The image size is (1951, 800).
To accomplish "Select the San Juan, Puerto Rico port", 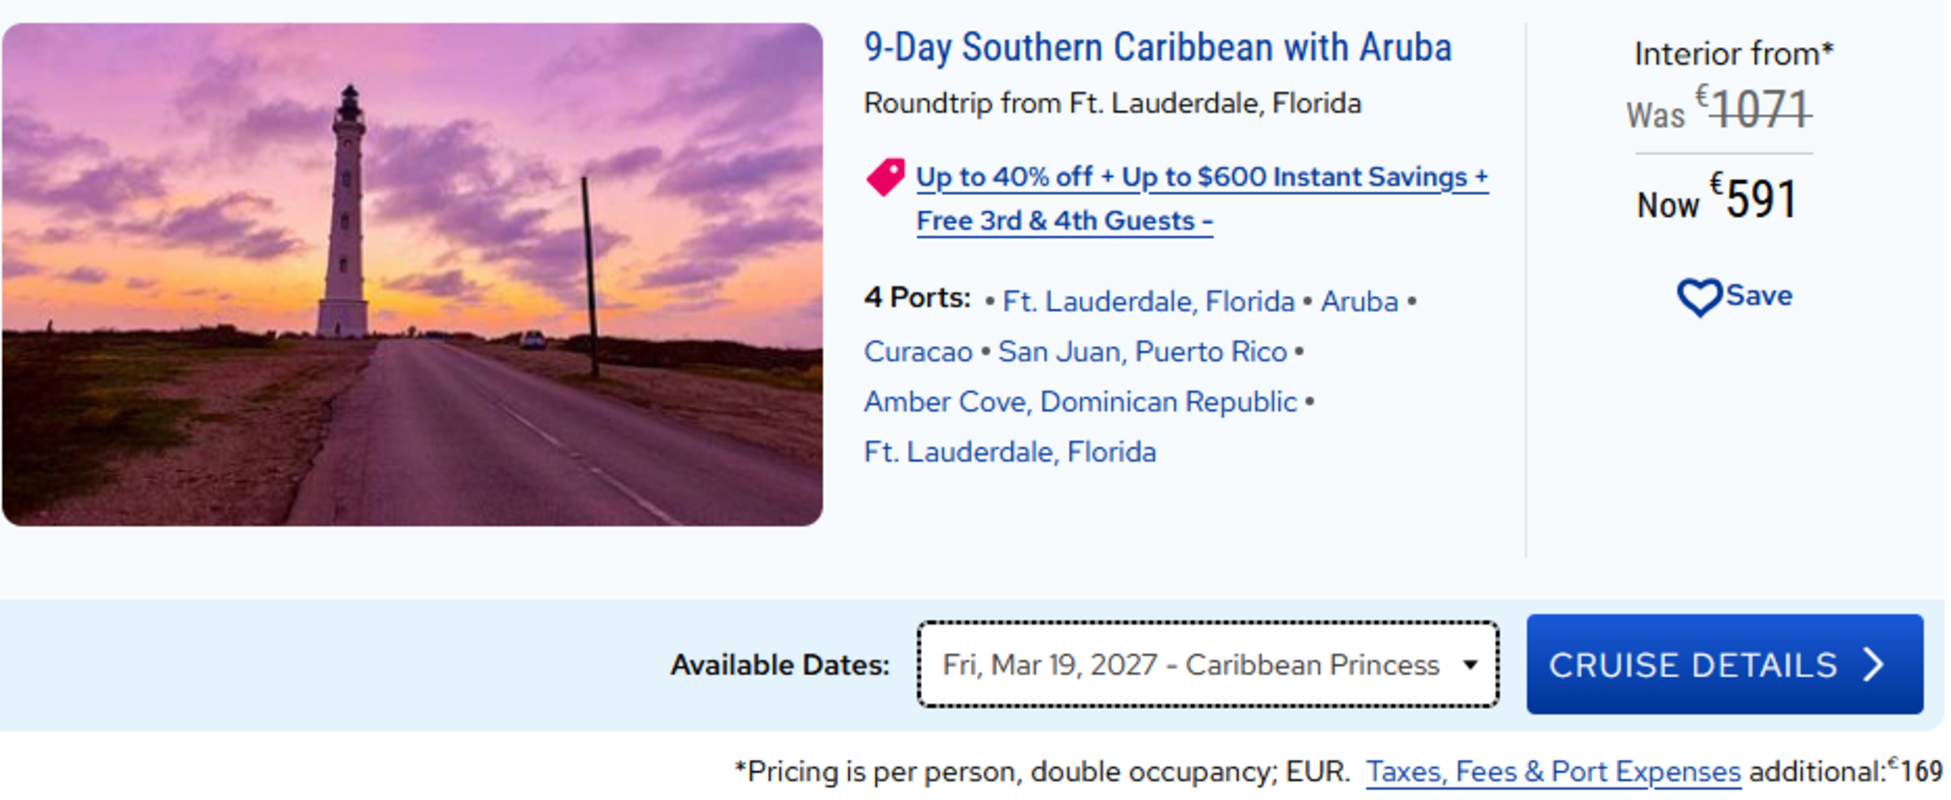I will pyautogui.click(x=1142, y=352).
